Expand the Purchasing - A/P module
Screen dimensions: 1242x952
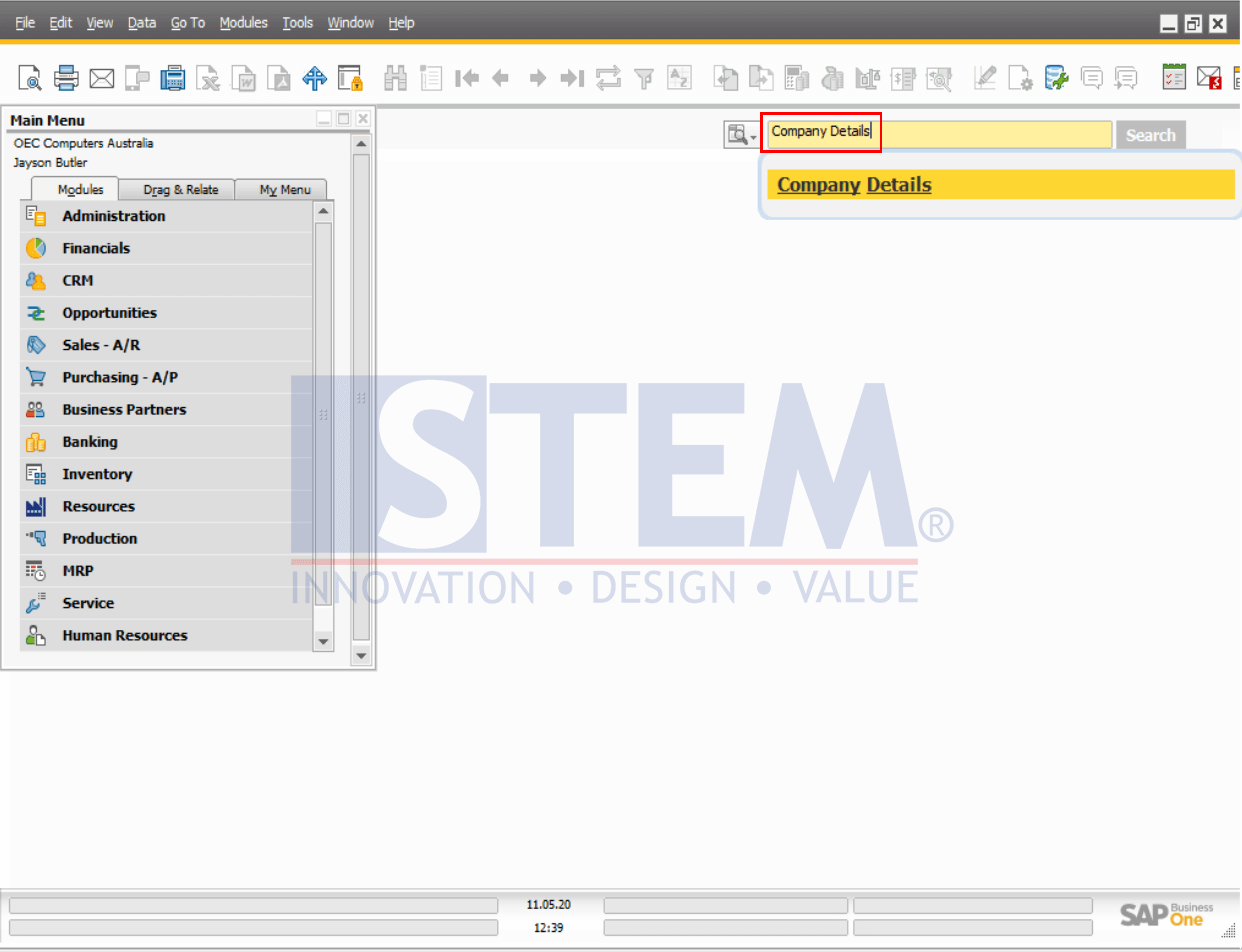(x=166, y=377)
